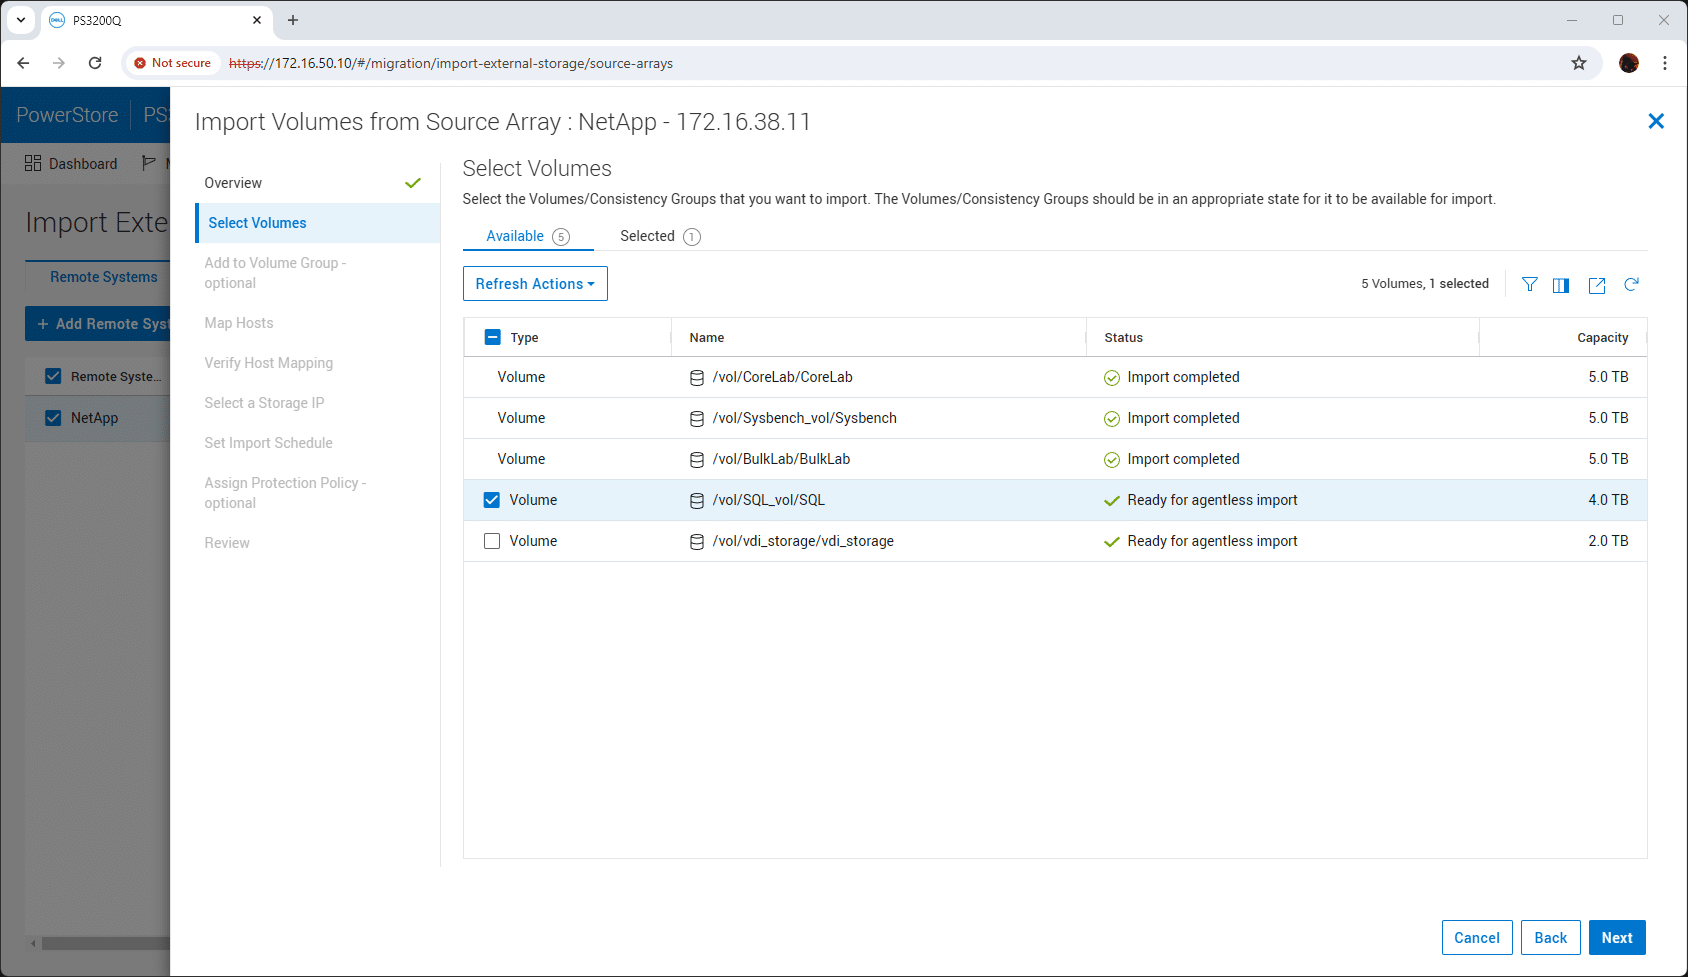Toggle the Remote System header checkbox
Screen dimensions: 1688x977
pyautogui.click(x=53, y=376)
